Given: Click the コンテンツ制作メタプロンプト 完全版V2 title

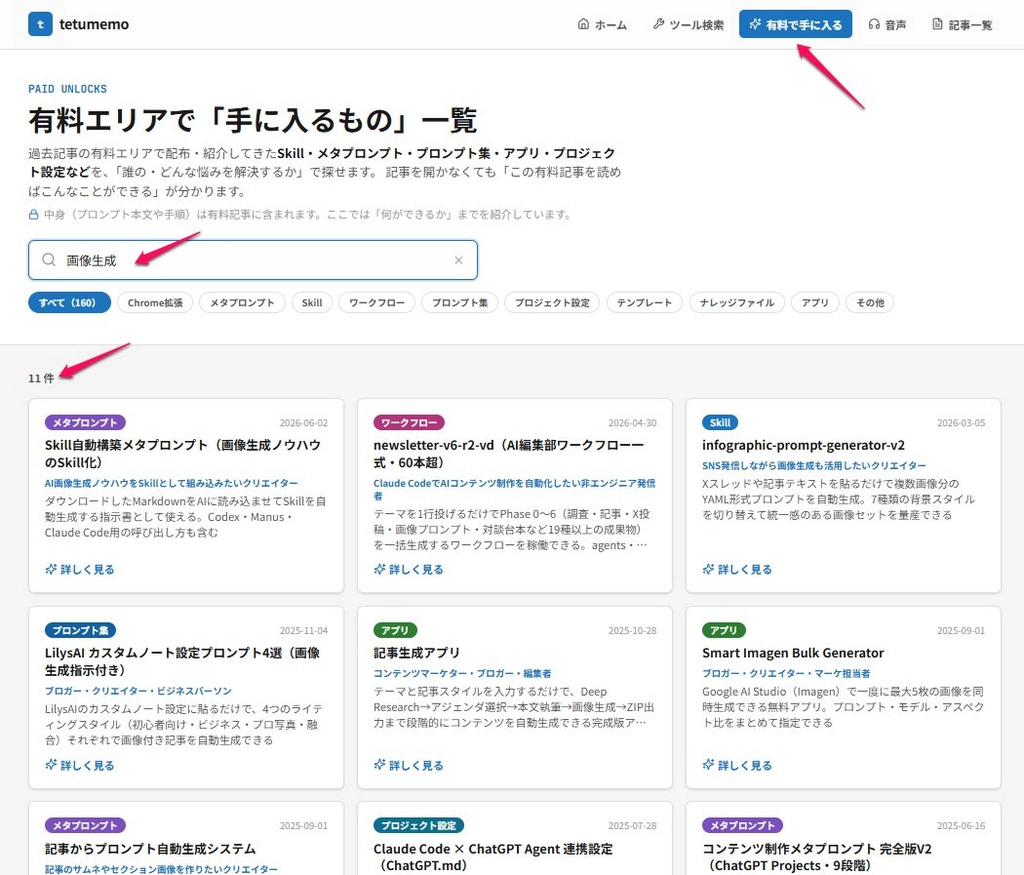Looking at the screenshot, I should click(817, 857).
